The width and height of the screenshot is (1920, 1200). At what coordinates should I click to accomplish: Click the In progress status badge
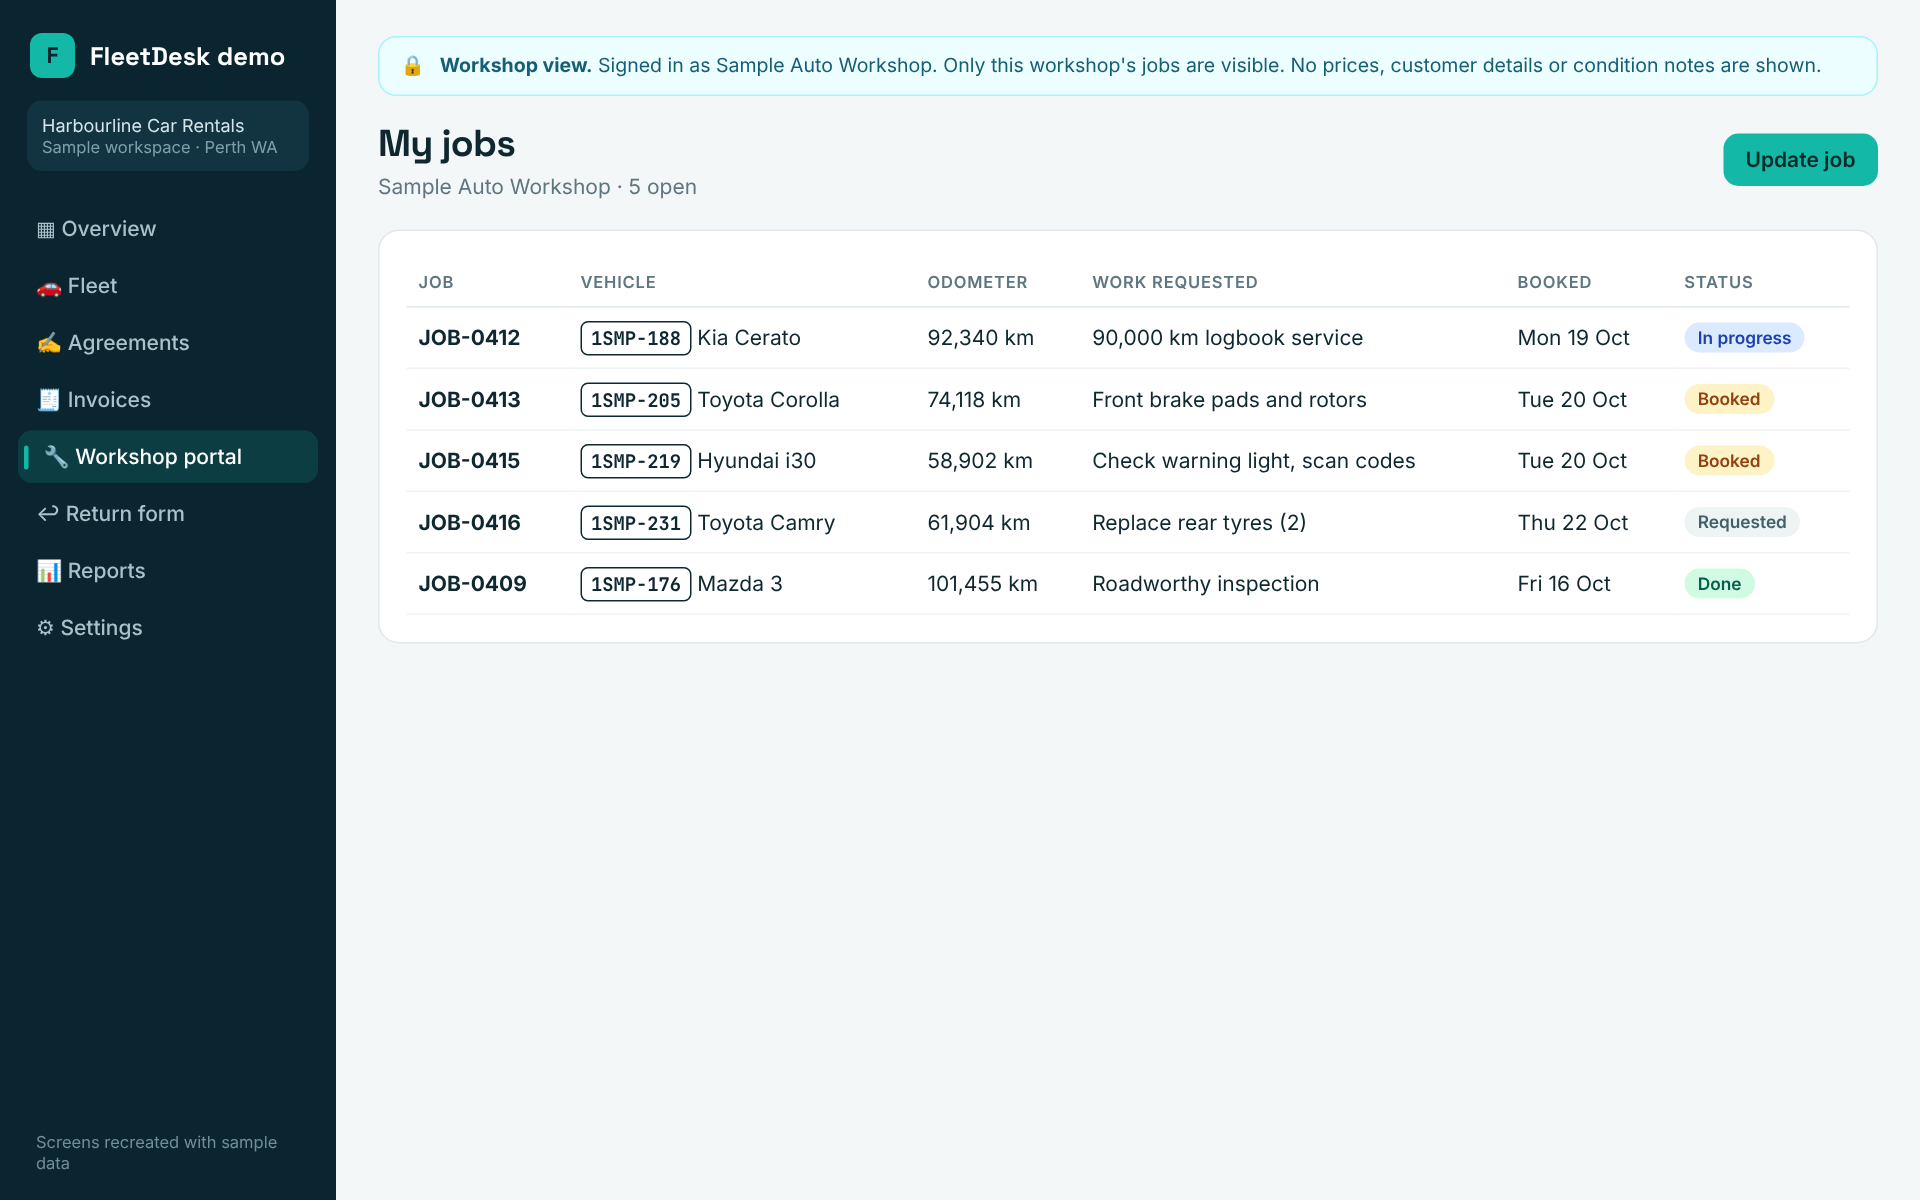(x=1744, y=338)
